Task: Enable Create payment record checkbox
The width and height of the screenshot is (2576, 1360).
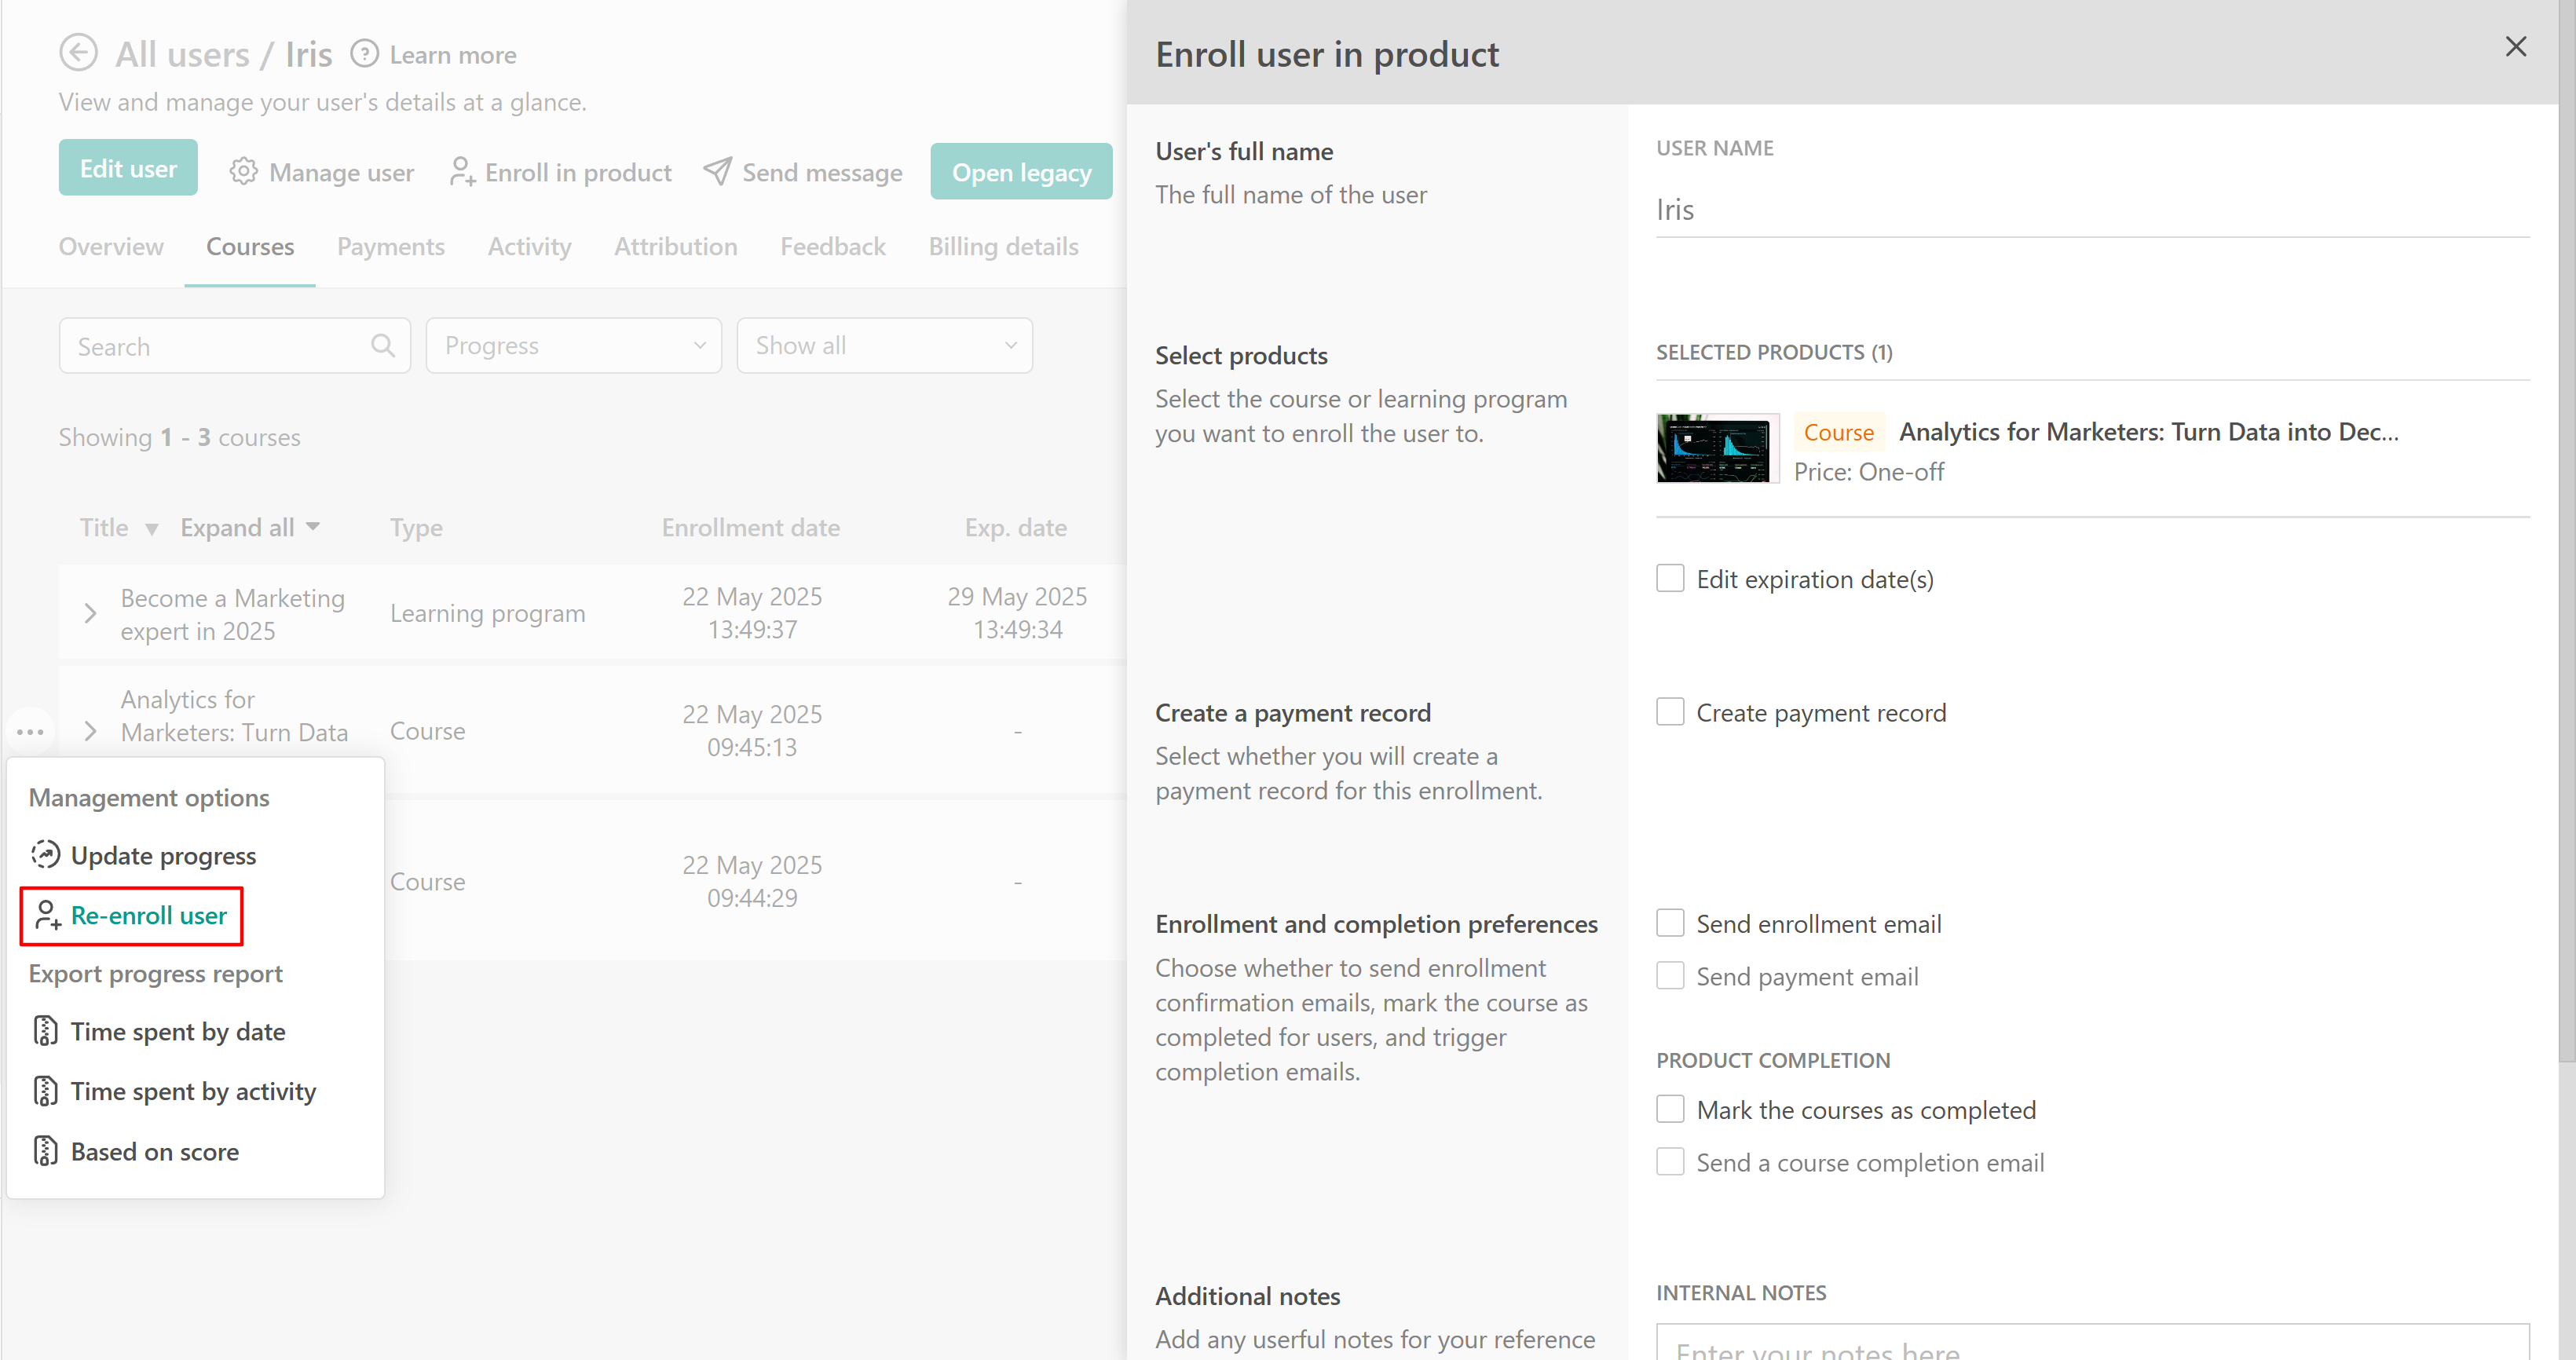Action: coord(1670,712)
